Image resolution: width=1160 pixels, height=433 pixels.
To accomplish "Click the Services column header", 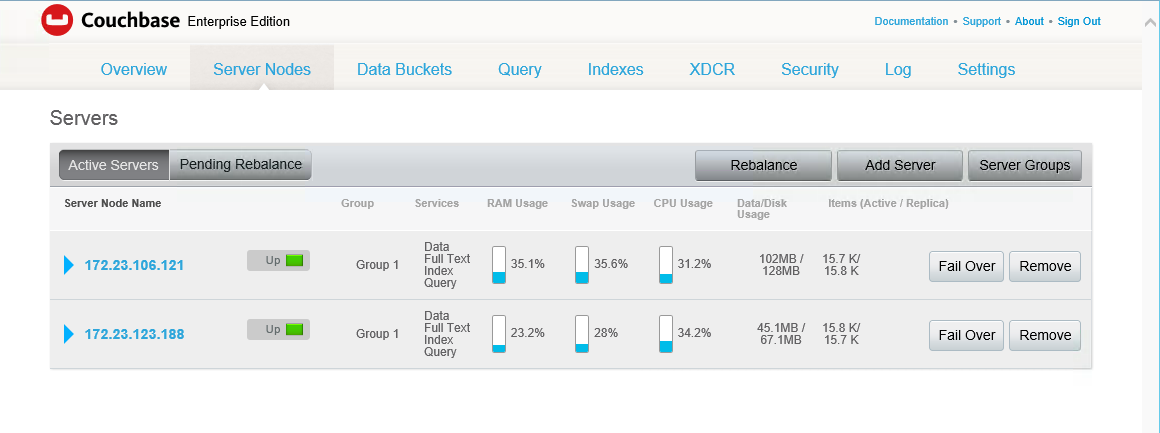I will click(x=436, y=203).
